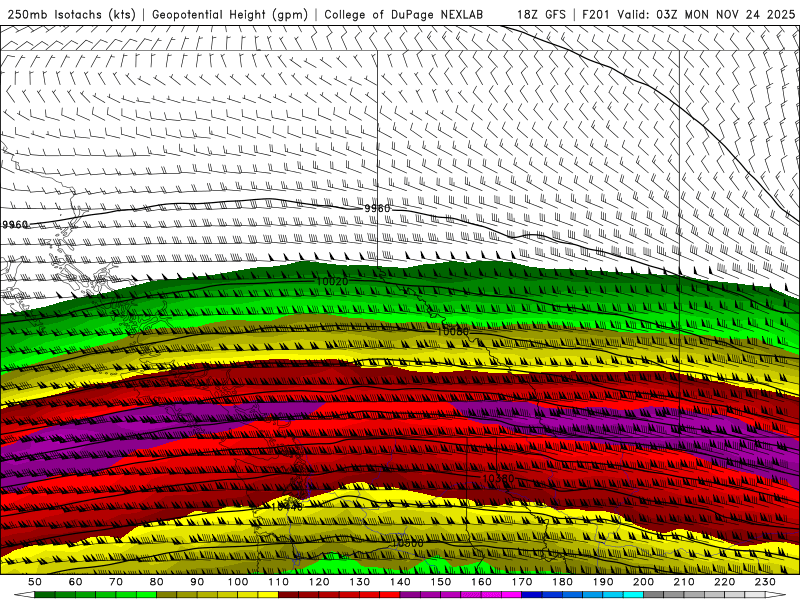Click the 140 label on the color scale
This screenshot has width=800, height=600.
click(400, 582)
